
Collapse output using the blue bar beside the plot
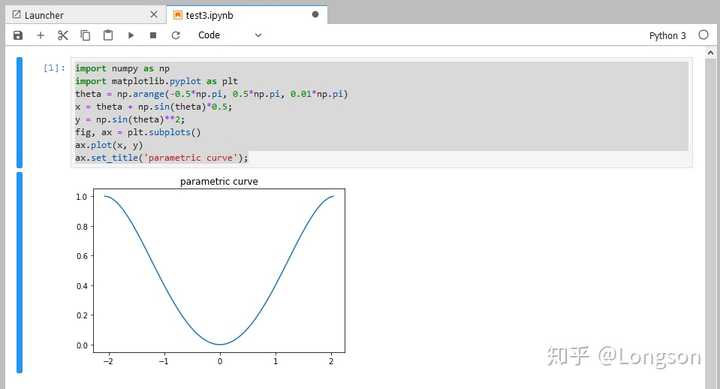[x=19, y=272]
